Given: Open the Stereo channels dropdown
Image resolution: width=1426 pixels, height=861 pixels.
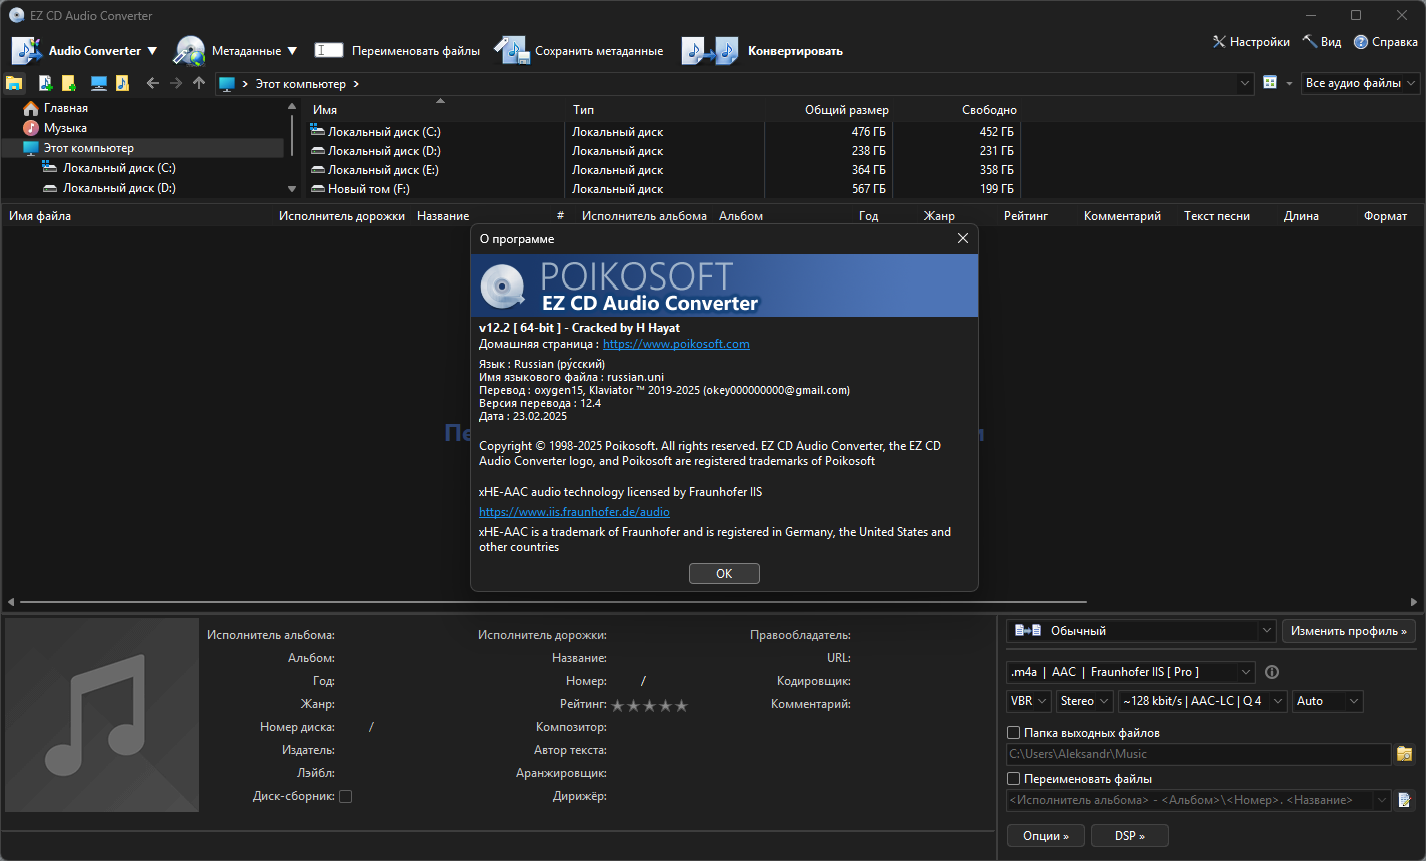Looking at the screenshot, I should coord(1085,701).
